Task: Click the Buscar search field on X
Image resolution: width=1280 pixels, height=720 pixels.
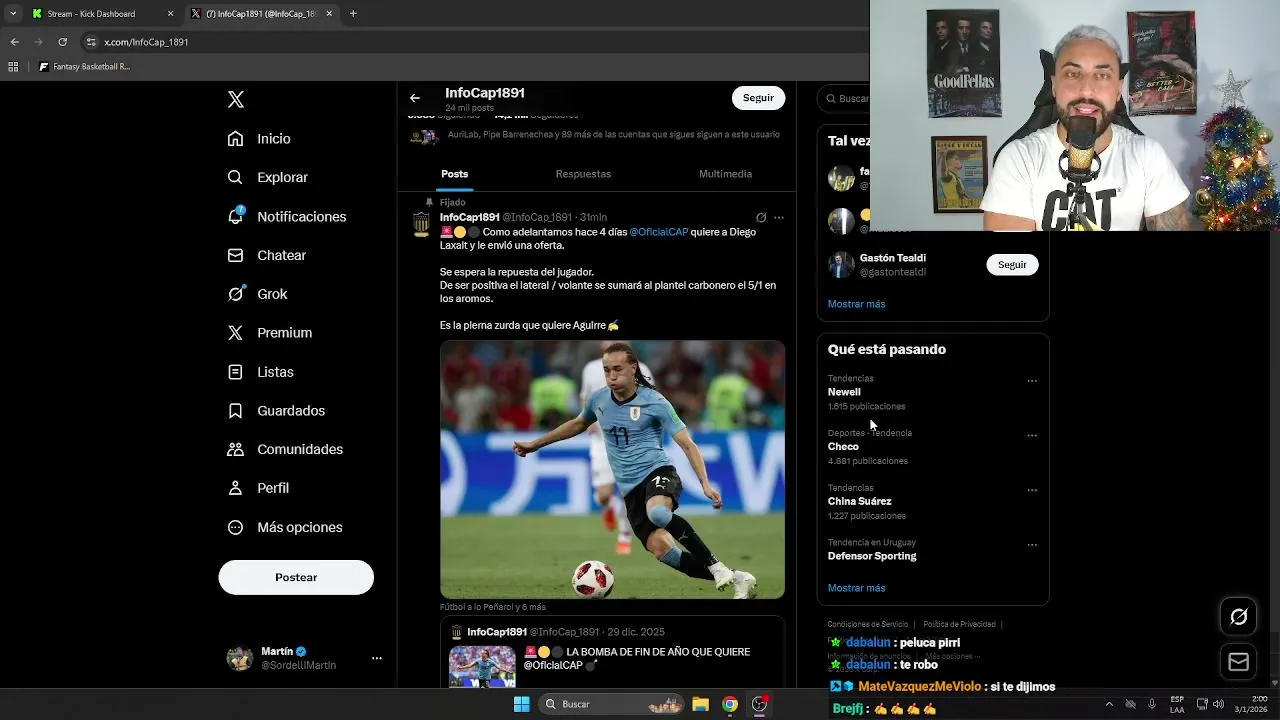Action: (846, 98)
